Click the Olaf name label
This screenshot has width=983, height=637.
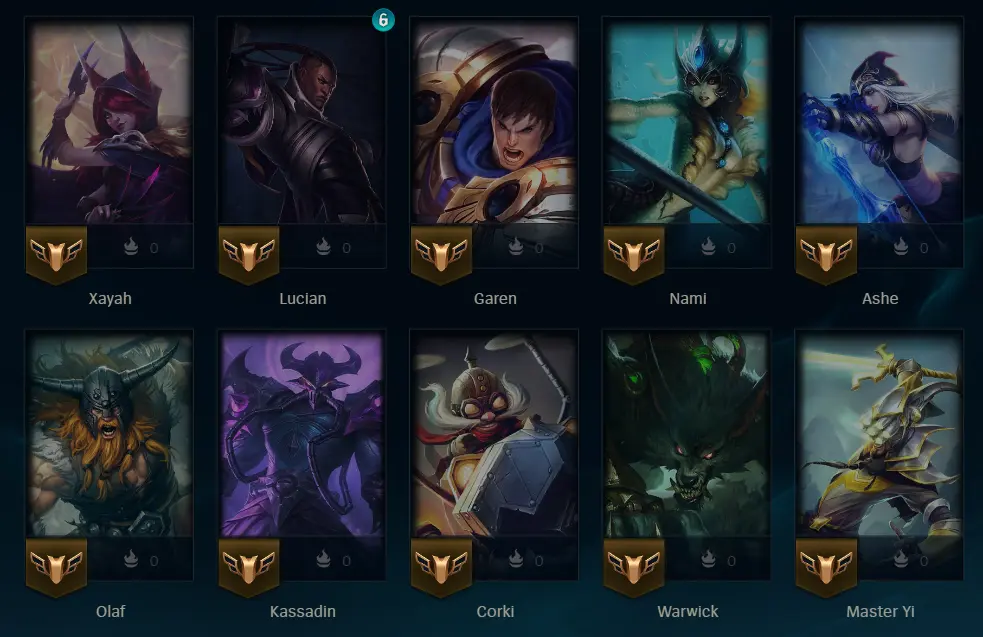tap(110, 611)
